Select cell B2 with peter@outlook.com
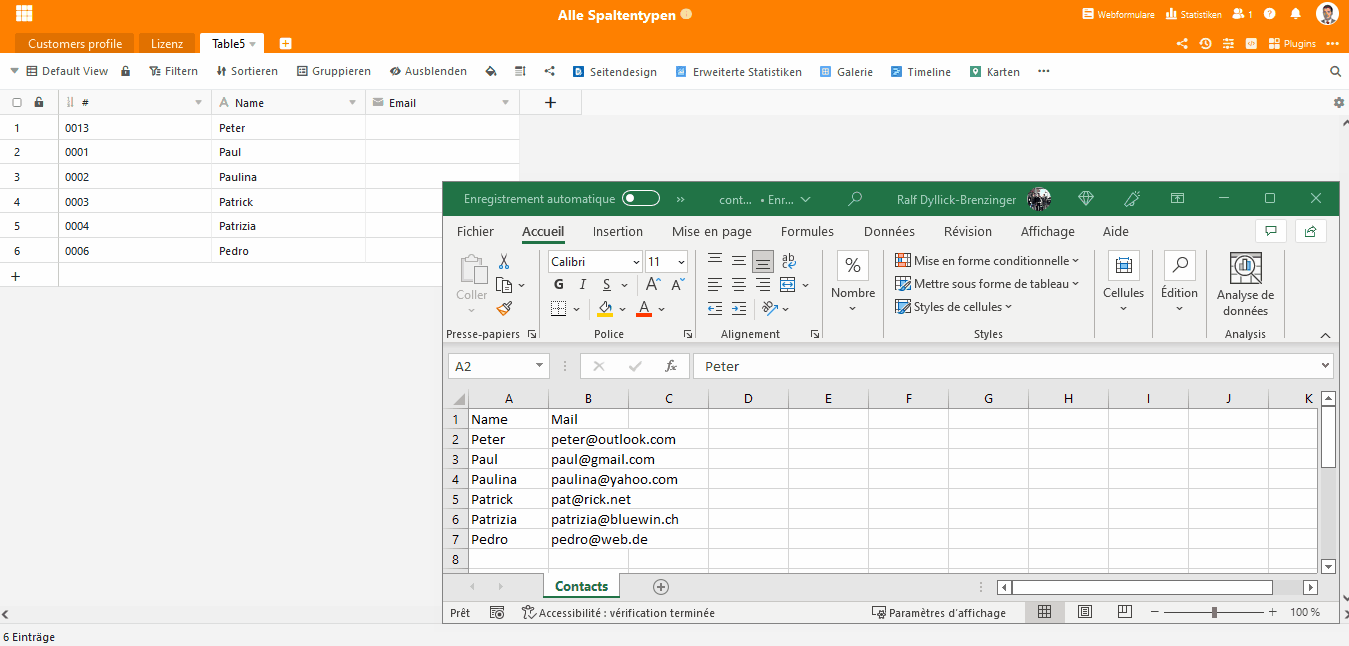The image size is (1349, 646). click(x=588, y=439)
